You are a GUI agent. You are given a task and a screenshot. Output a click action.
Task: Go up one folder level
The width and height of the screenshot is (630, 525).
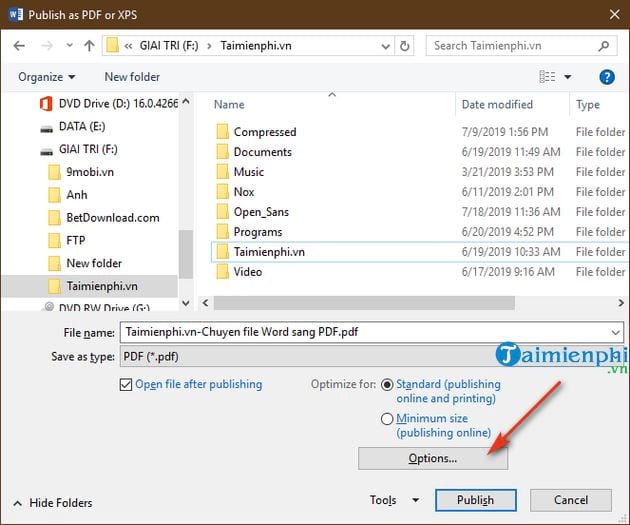[89, 45]
